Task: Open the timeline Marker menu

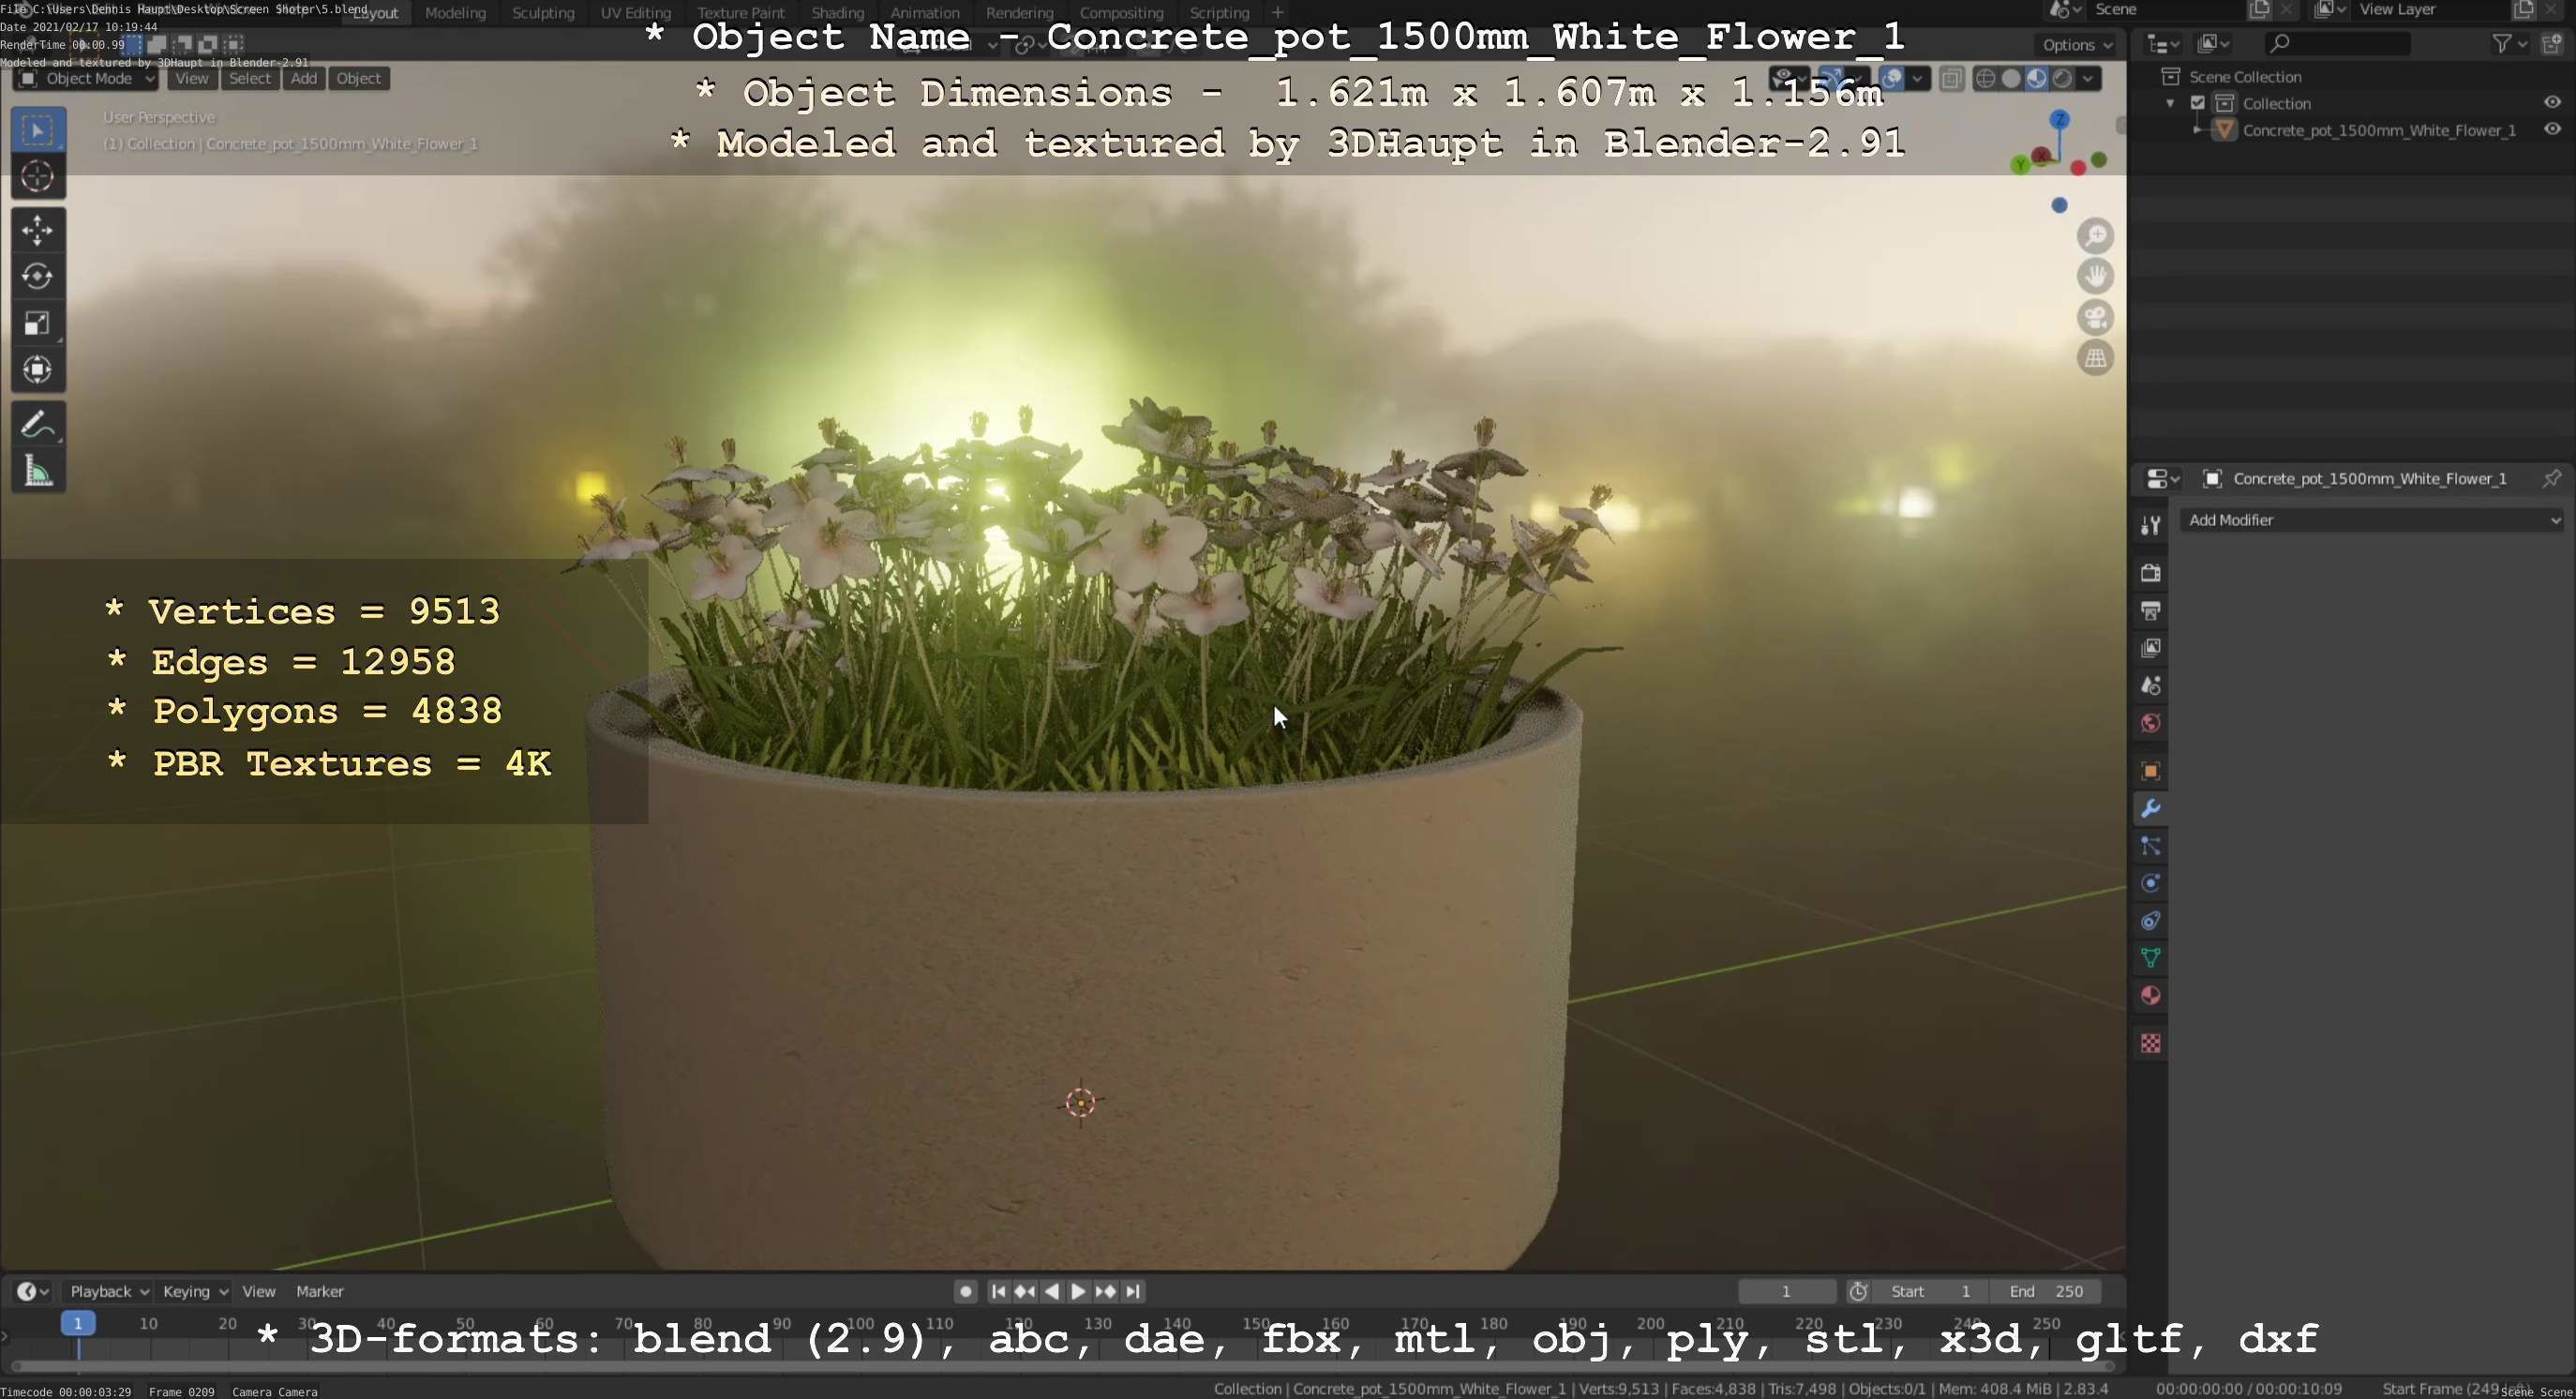Action: (319, 1292)
